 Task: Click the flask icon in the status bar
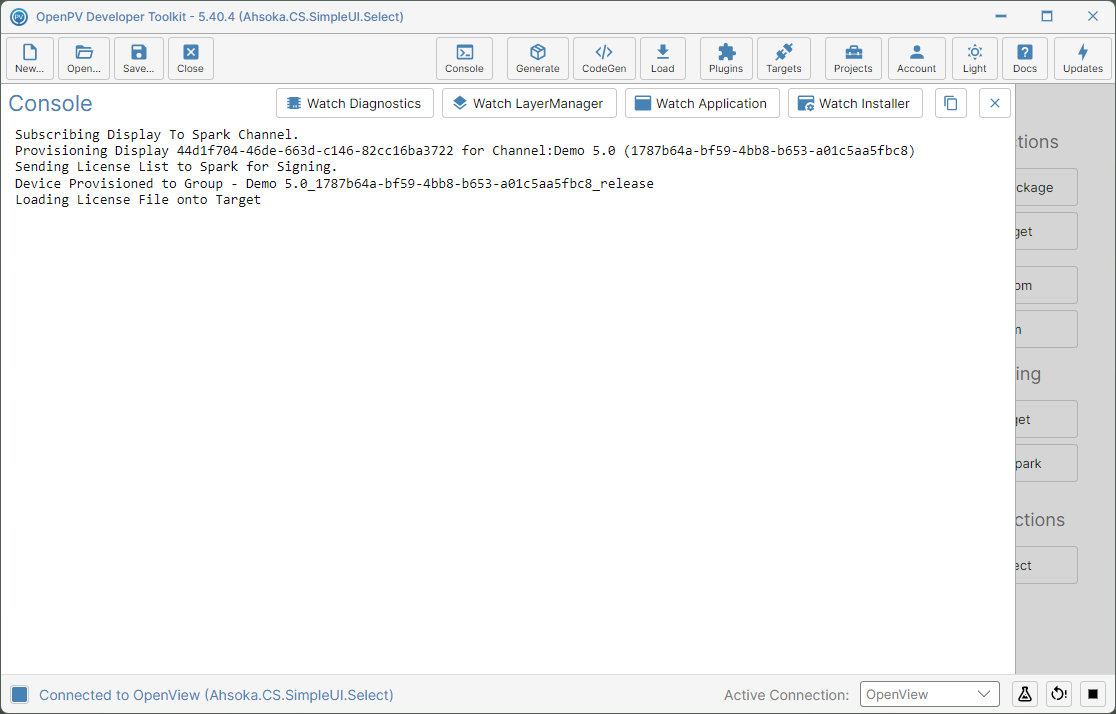(1025, 694)
